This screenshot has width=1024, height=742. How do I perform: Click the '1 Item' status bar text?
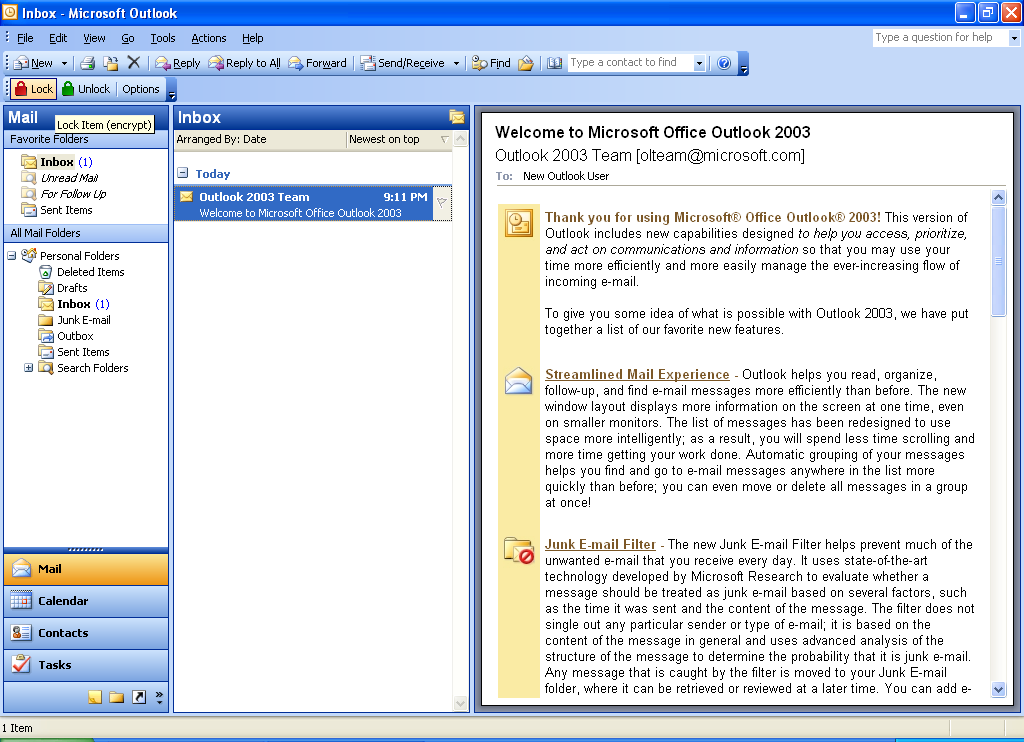[18, 728]
